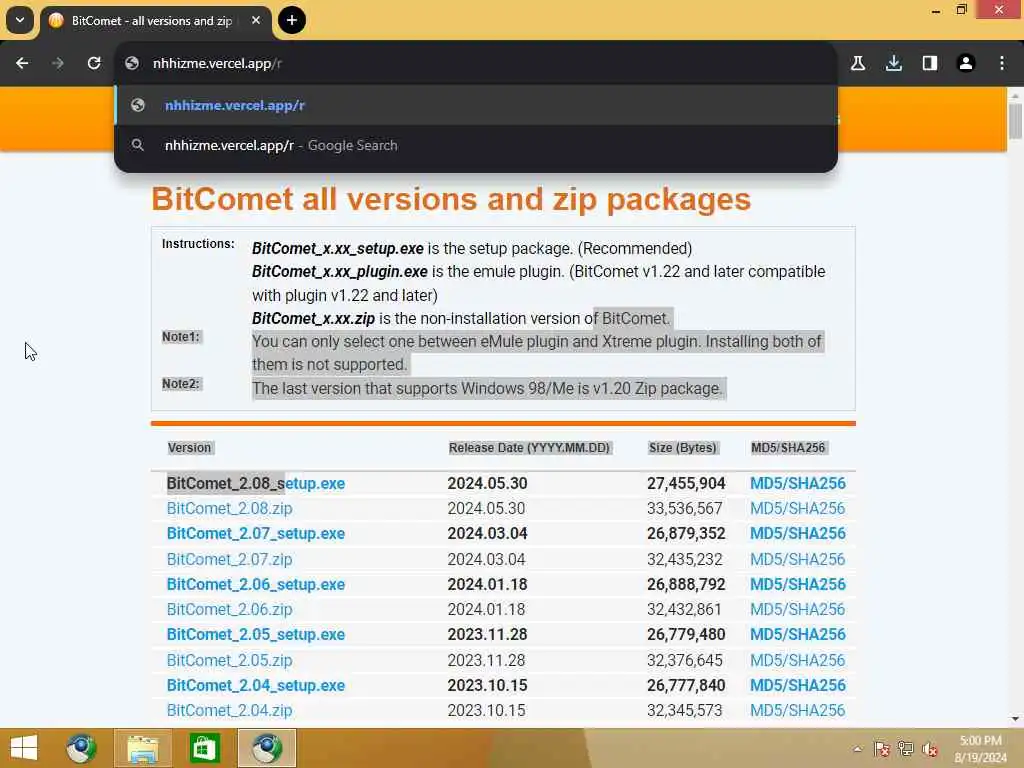Open the Windows Store taskbar icon
Image resolution: width=1024 pixels, height=768 pixels.
pyautogui.click(x=204, y=748)
